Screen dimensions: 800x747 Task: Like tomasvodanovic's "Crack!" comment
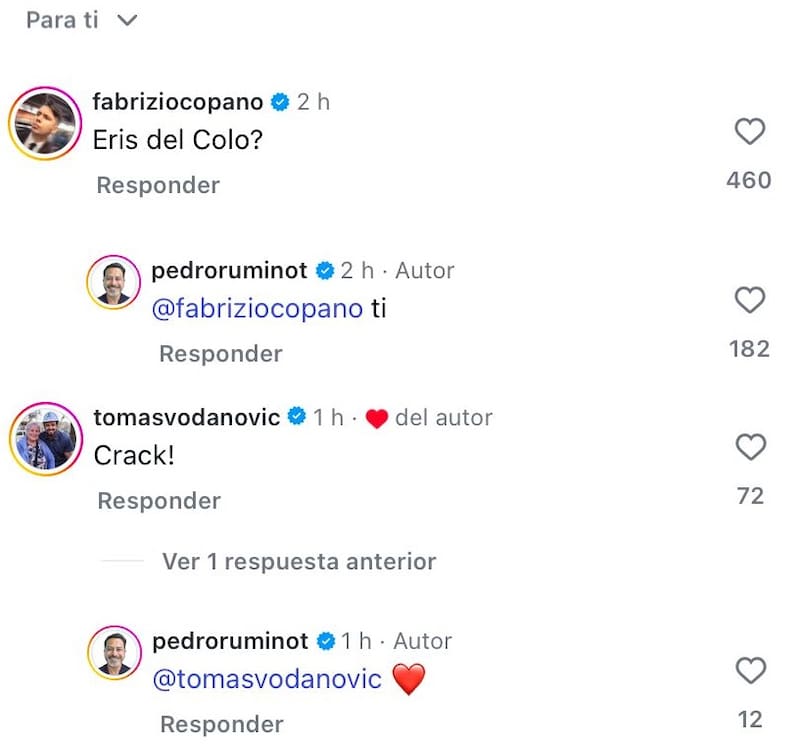750,447
